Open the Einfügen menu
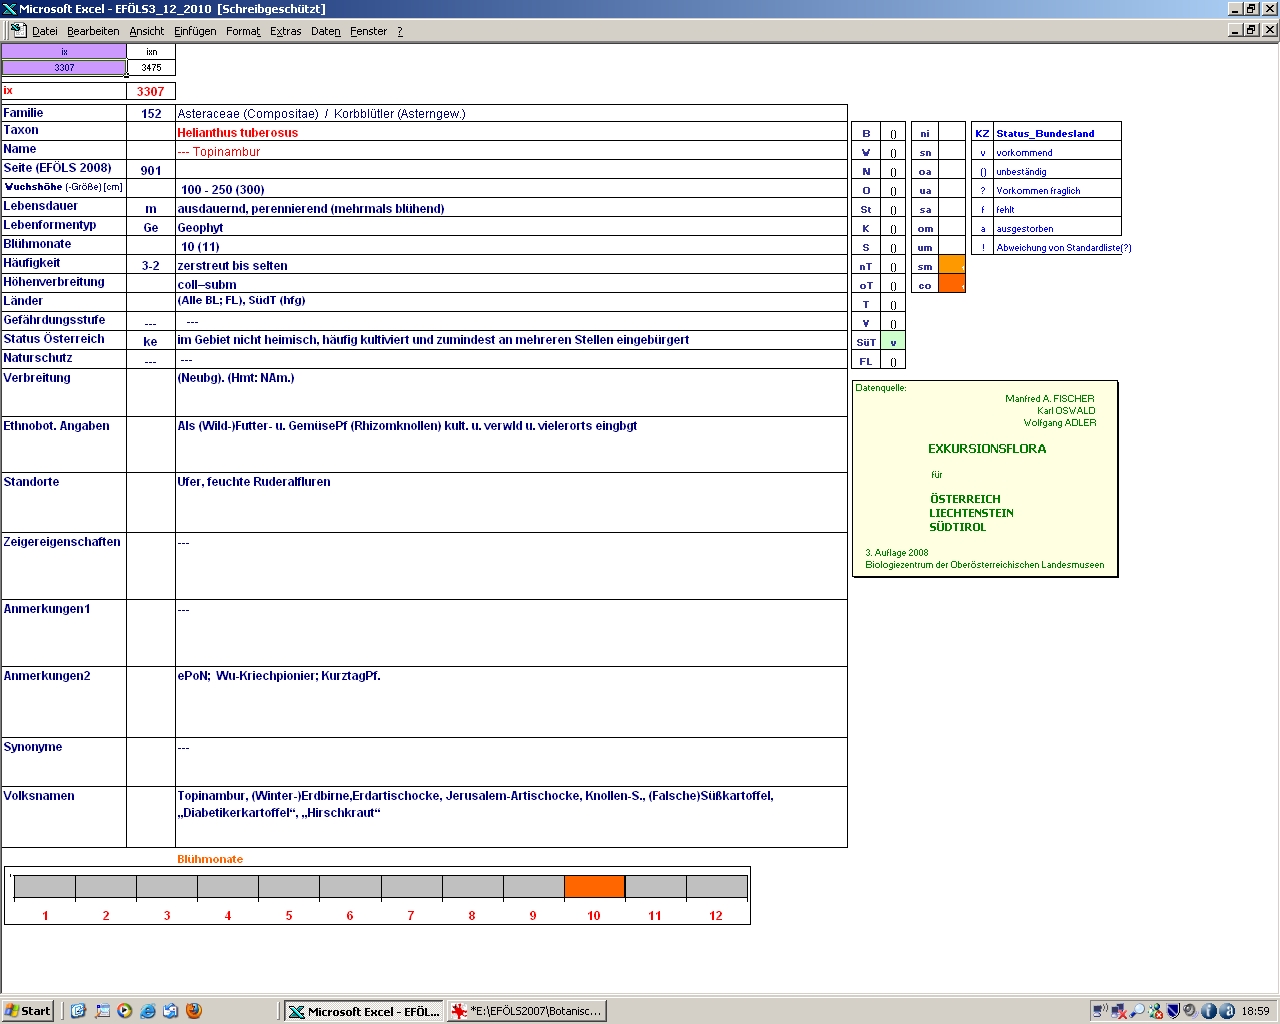The width and height of the screenshot is (1280, 1024). (x=195, y=31)
